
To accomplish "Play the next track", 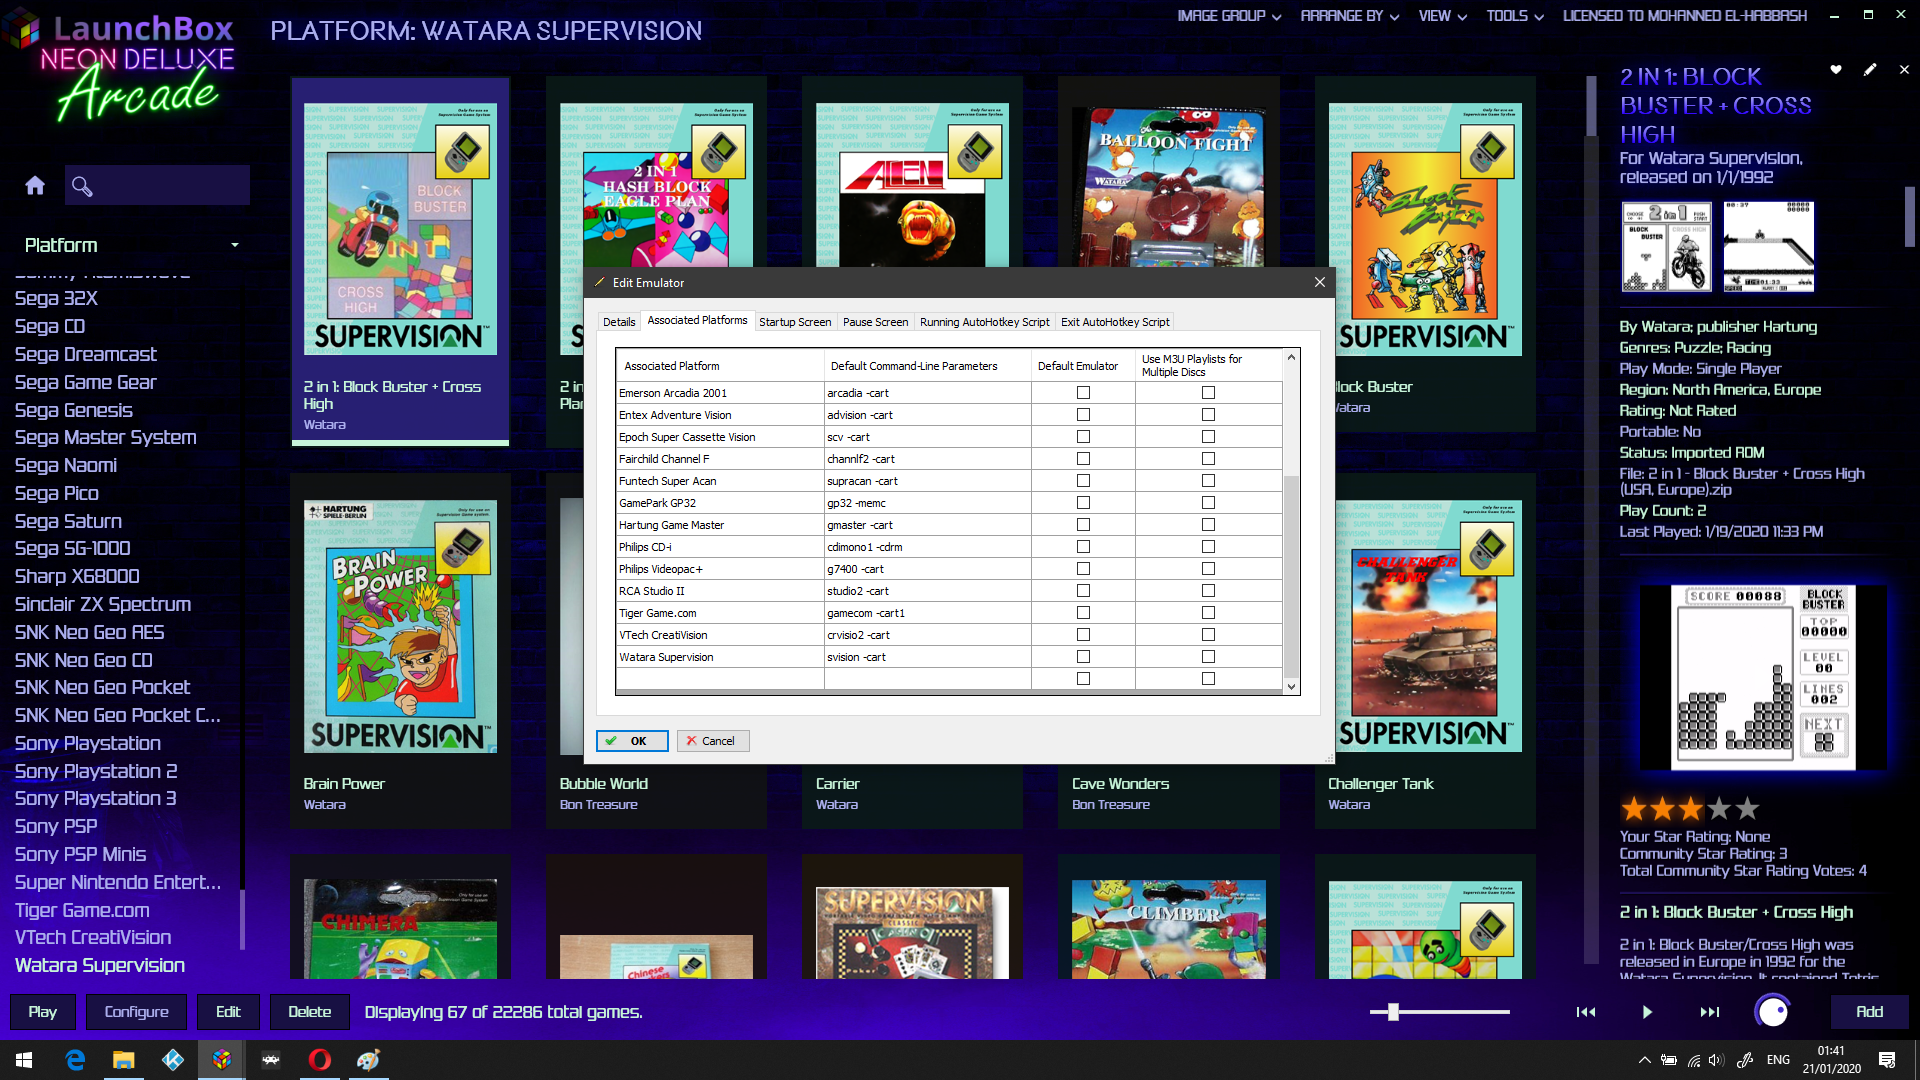I will (1709, 1012).
